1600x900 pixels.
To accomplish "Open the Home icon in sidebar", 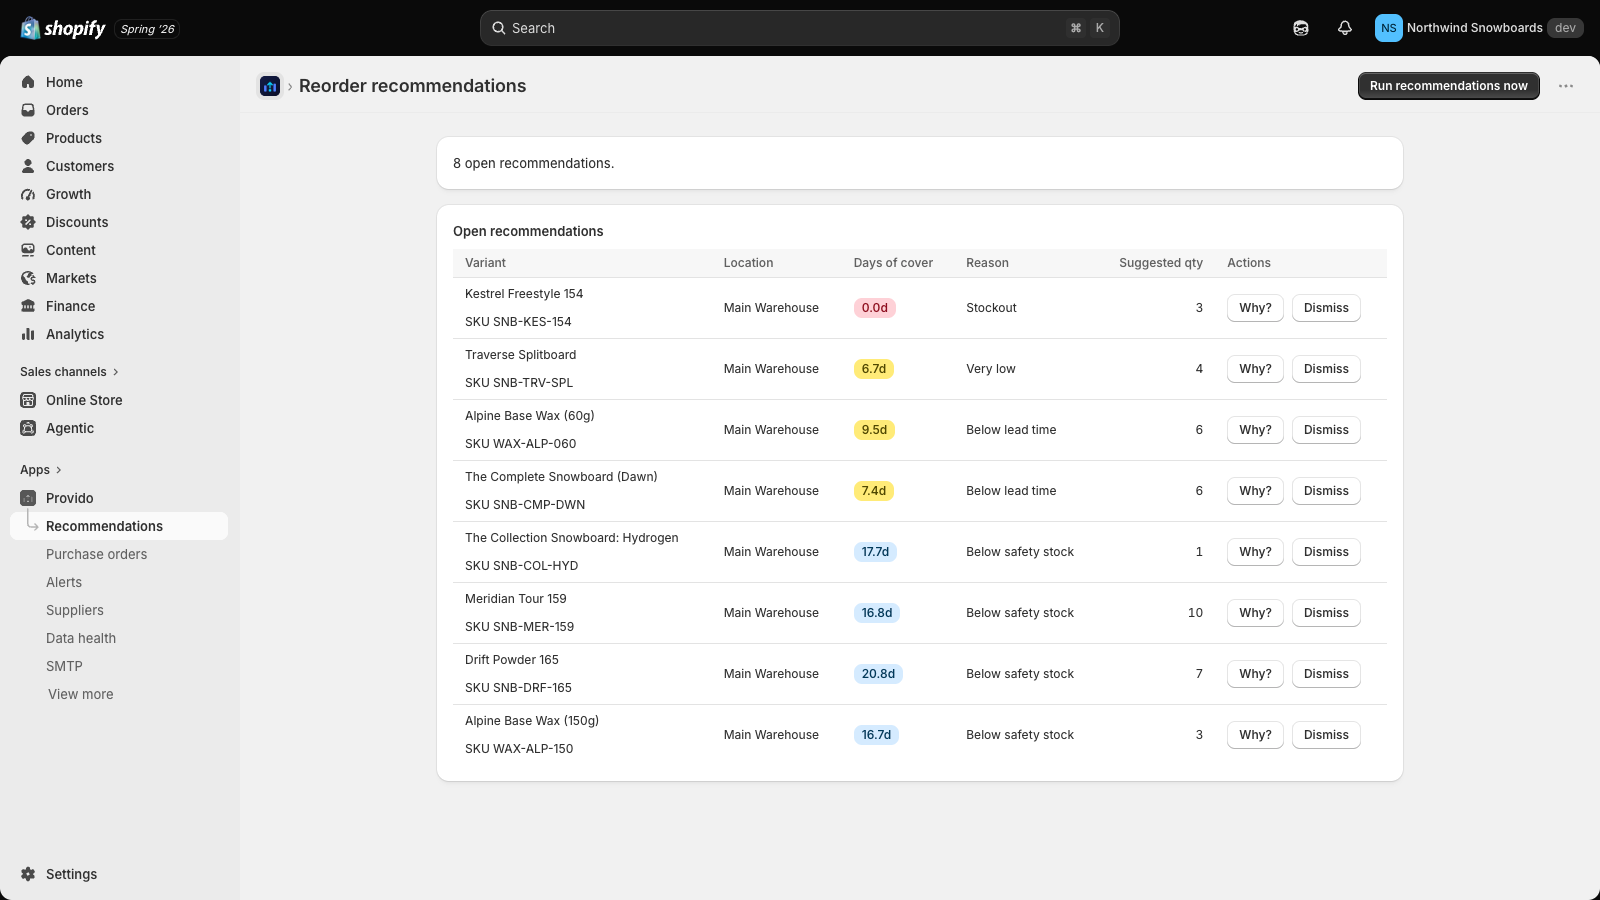I will 28,82.
